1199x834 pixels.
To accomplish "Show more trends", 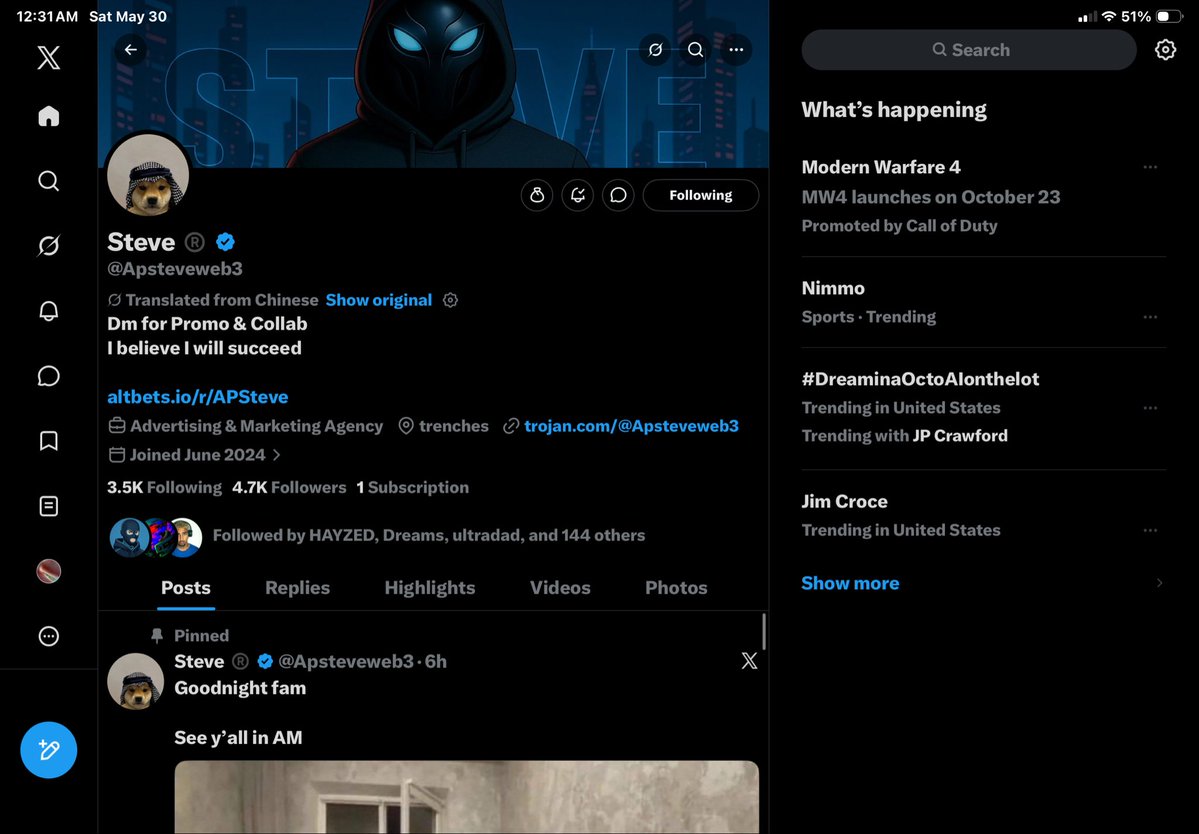I will click(x=850, y=583).
